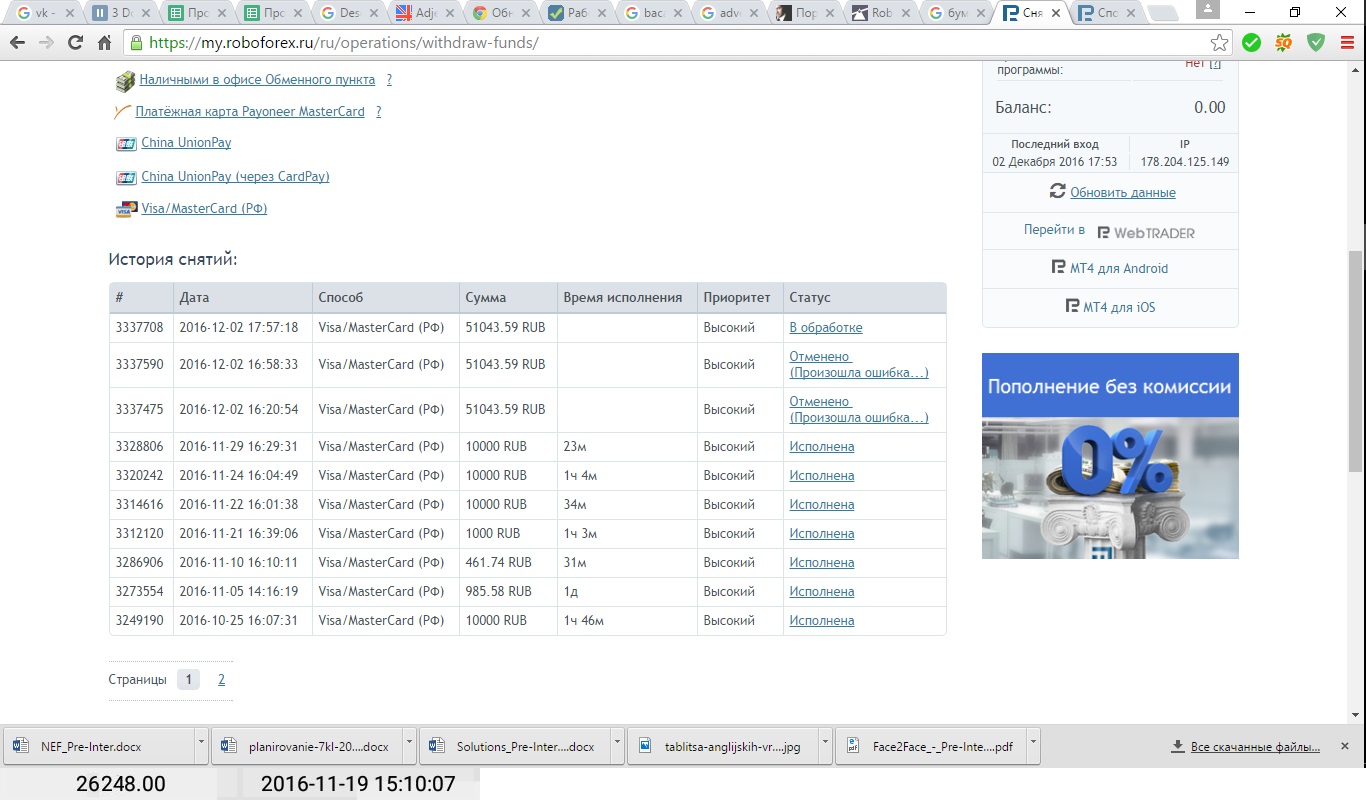Click the browser forward arrow
This screenshot has height=800, width=1366.
46,43
